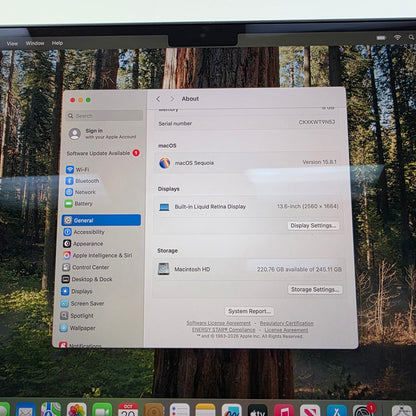The height and width of the screenshot is (416, 416).
Task: Open Reminders from the Dock
Action: click(180, 410)
